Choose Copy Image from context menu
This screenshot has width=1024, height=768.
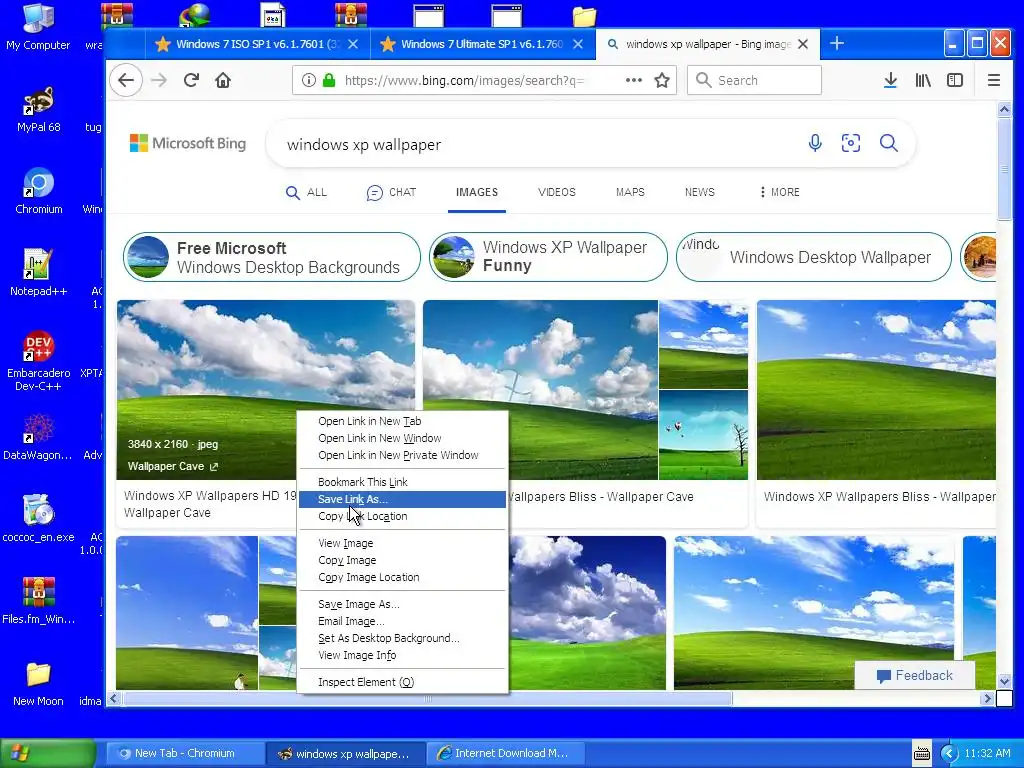[x=402, y=560]
